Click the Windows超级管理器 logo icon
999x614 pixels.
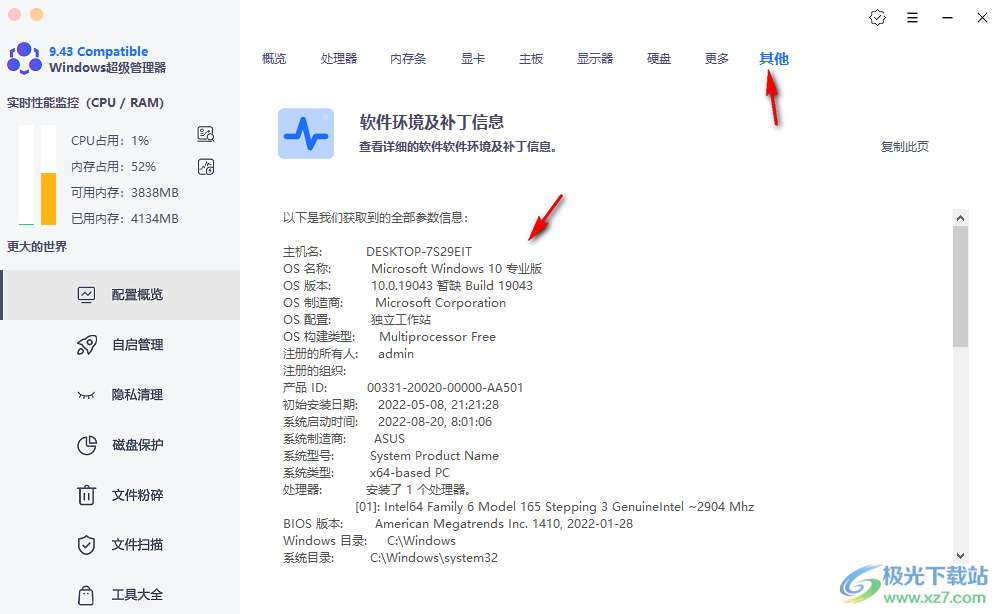[x=24, y=59]
